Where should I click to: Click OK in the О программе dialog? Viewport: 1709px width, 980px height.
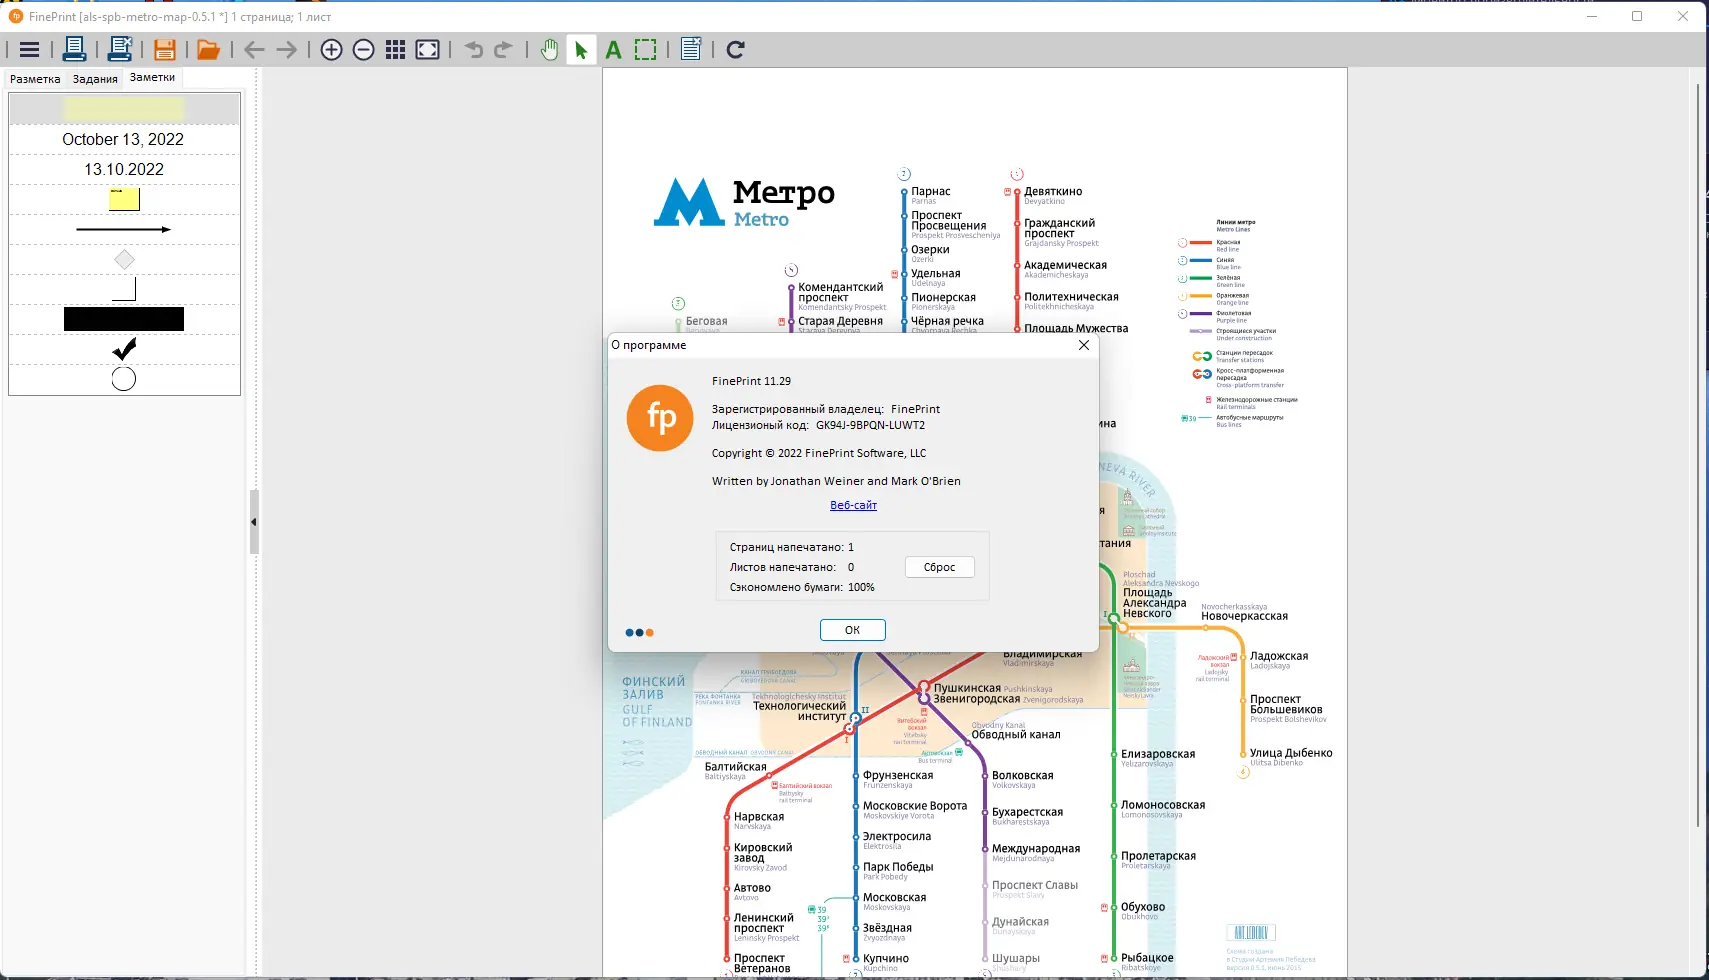[853, 630]
